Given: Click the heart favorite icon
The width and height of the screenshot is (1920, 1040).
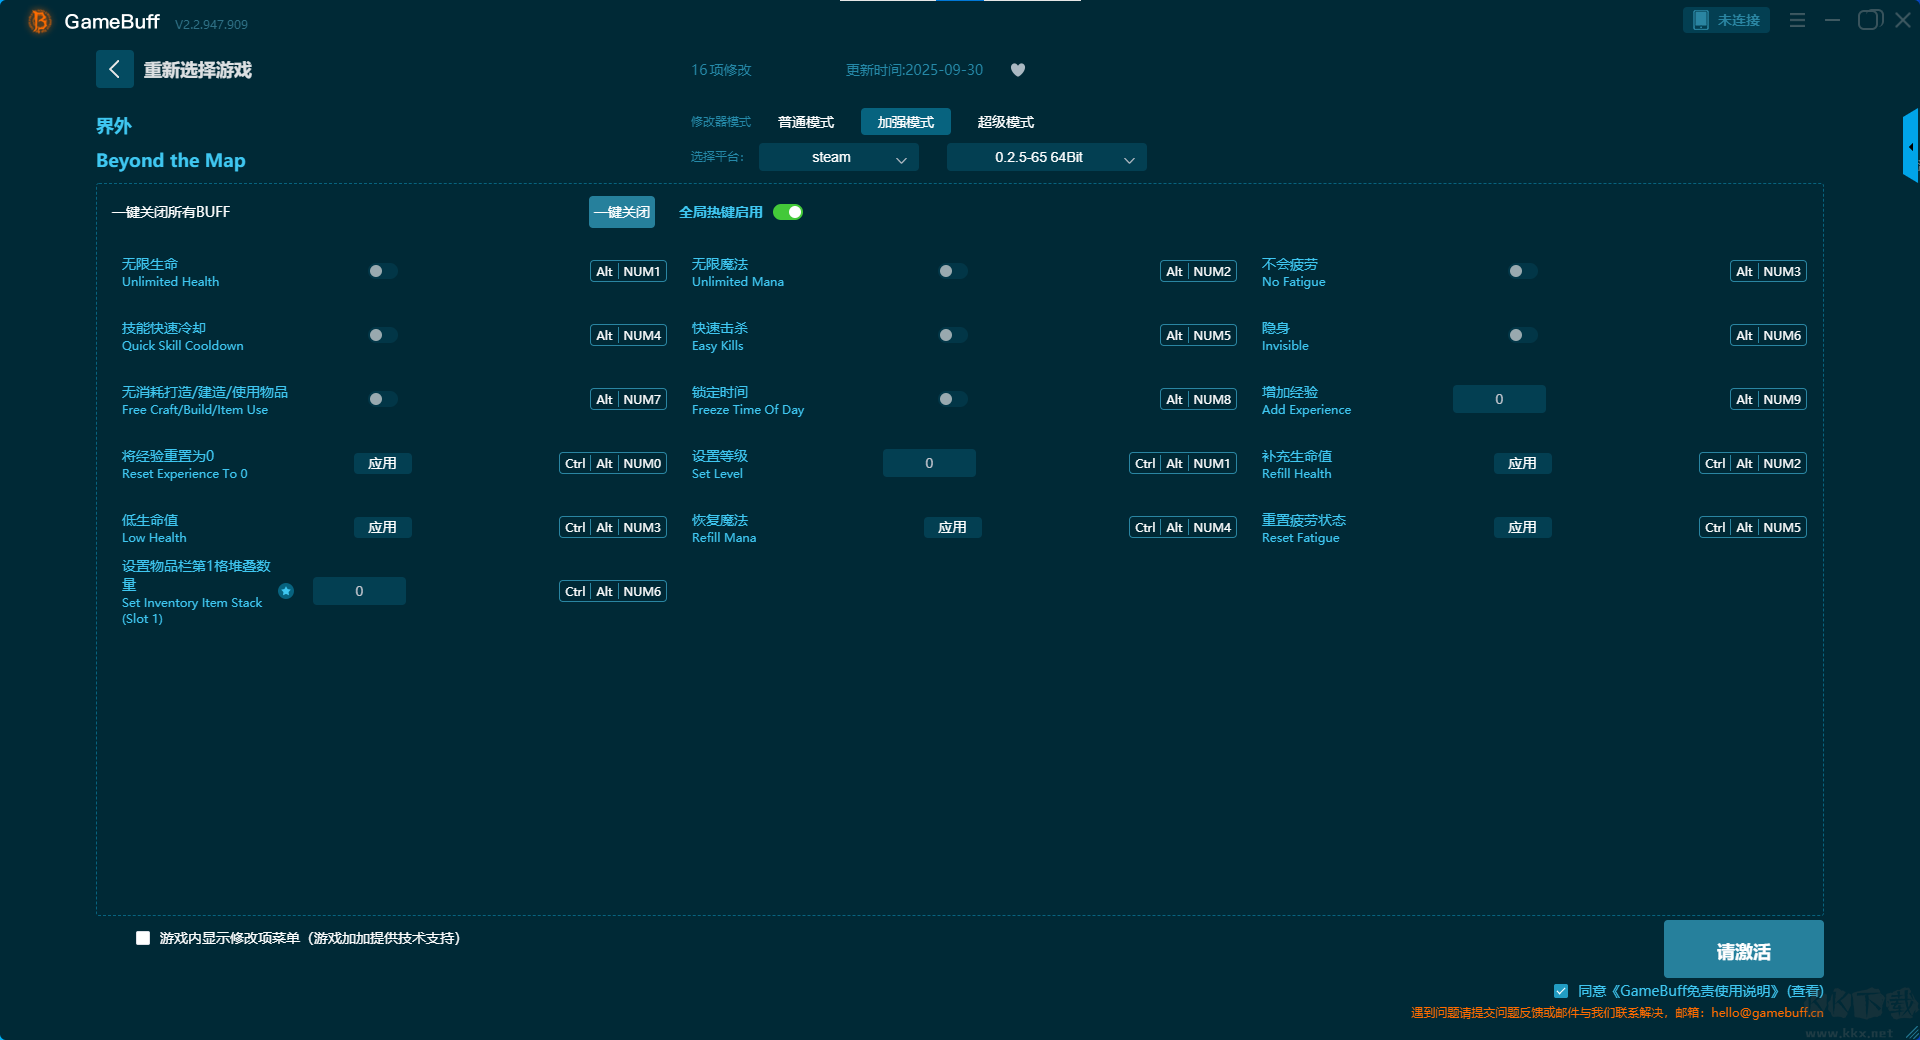Looking at the screenshot, I should 1017,70.
